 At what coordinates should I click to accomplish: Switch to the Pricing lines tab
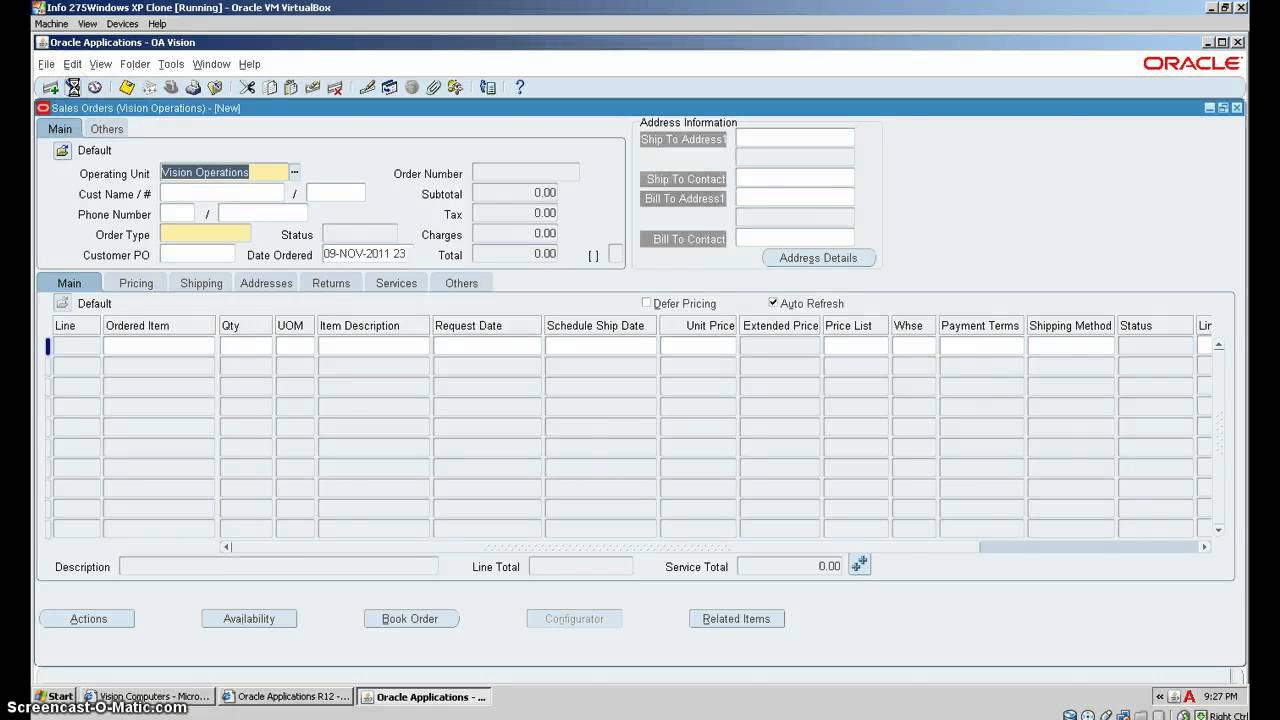point(136,283)
